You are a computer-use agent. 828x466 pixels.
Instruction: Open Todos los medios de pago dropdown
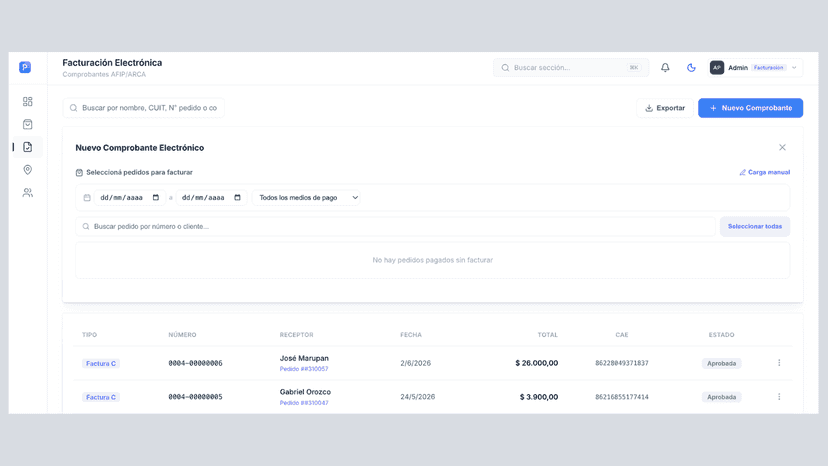(x=306, y=198)
